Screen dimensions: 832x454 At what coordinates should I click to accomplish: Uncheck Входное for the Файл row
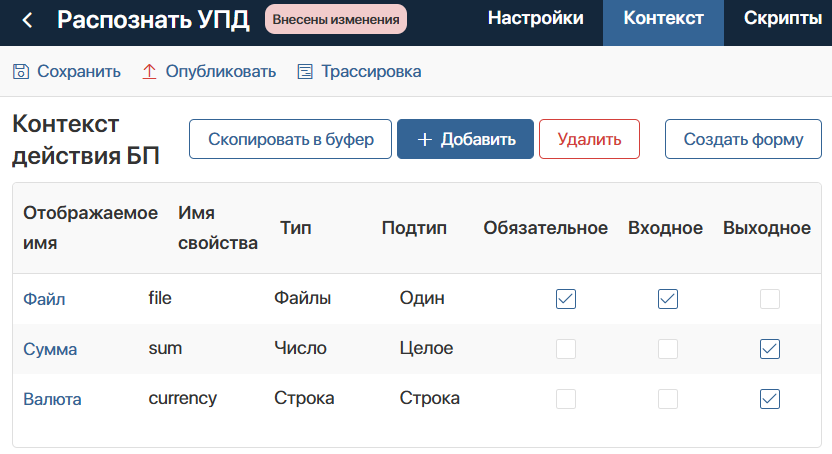click(668, 299)
